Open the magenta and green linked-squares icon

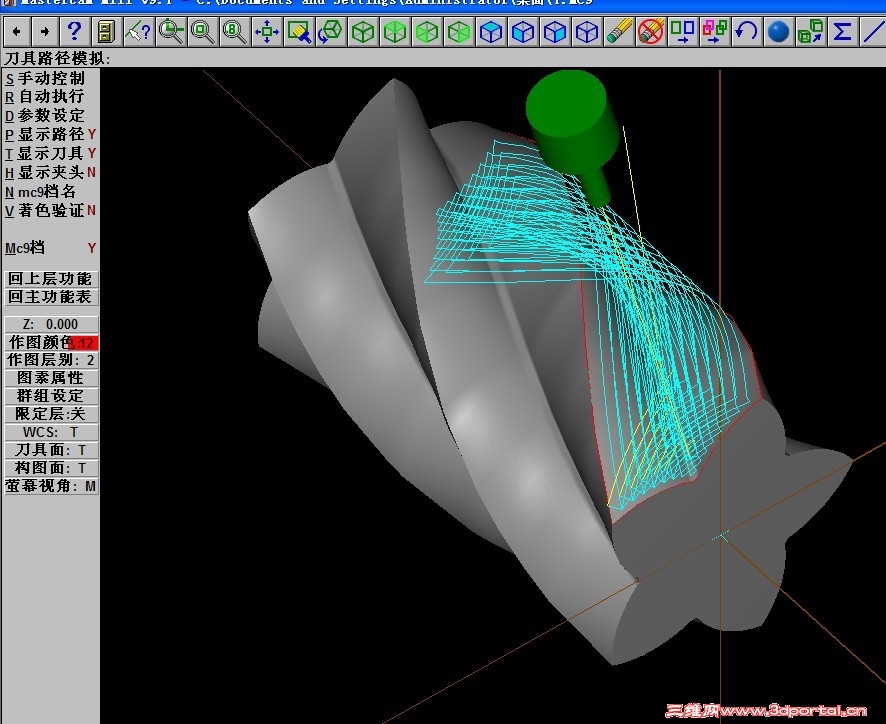coord(715,32)
